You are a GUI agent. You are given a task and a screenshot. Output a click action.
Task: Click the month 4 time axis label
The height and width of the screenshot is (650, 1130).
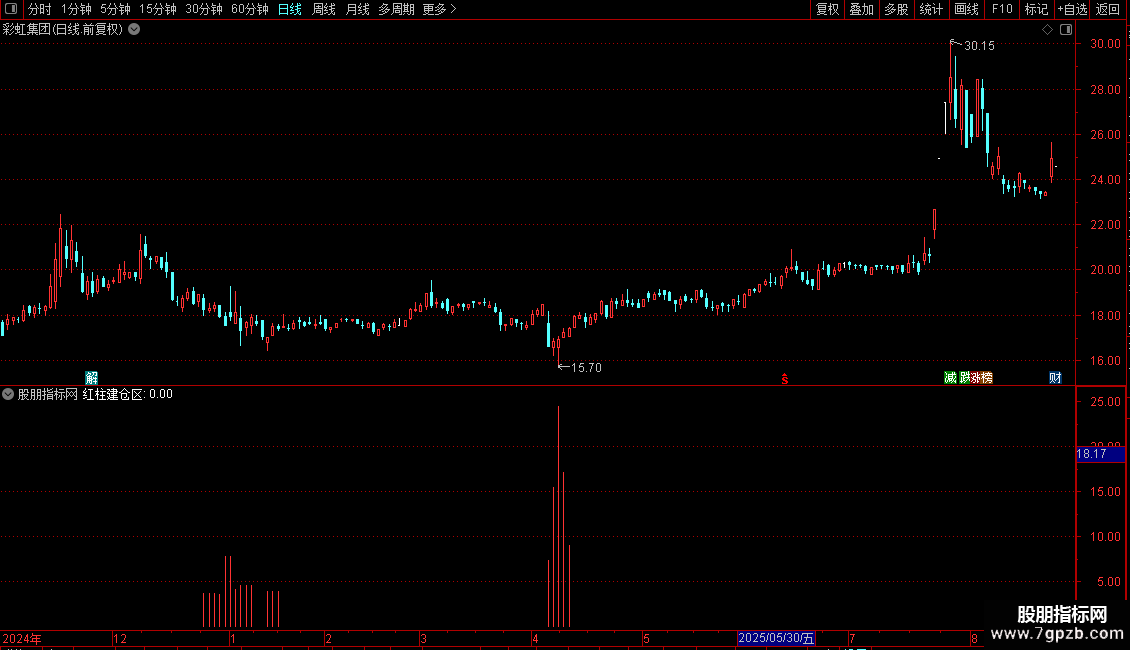535,638
